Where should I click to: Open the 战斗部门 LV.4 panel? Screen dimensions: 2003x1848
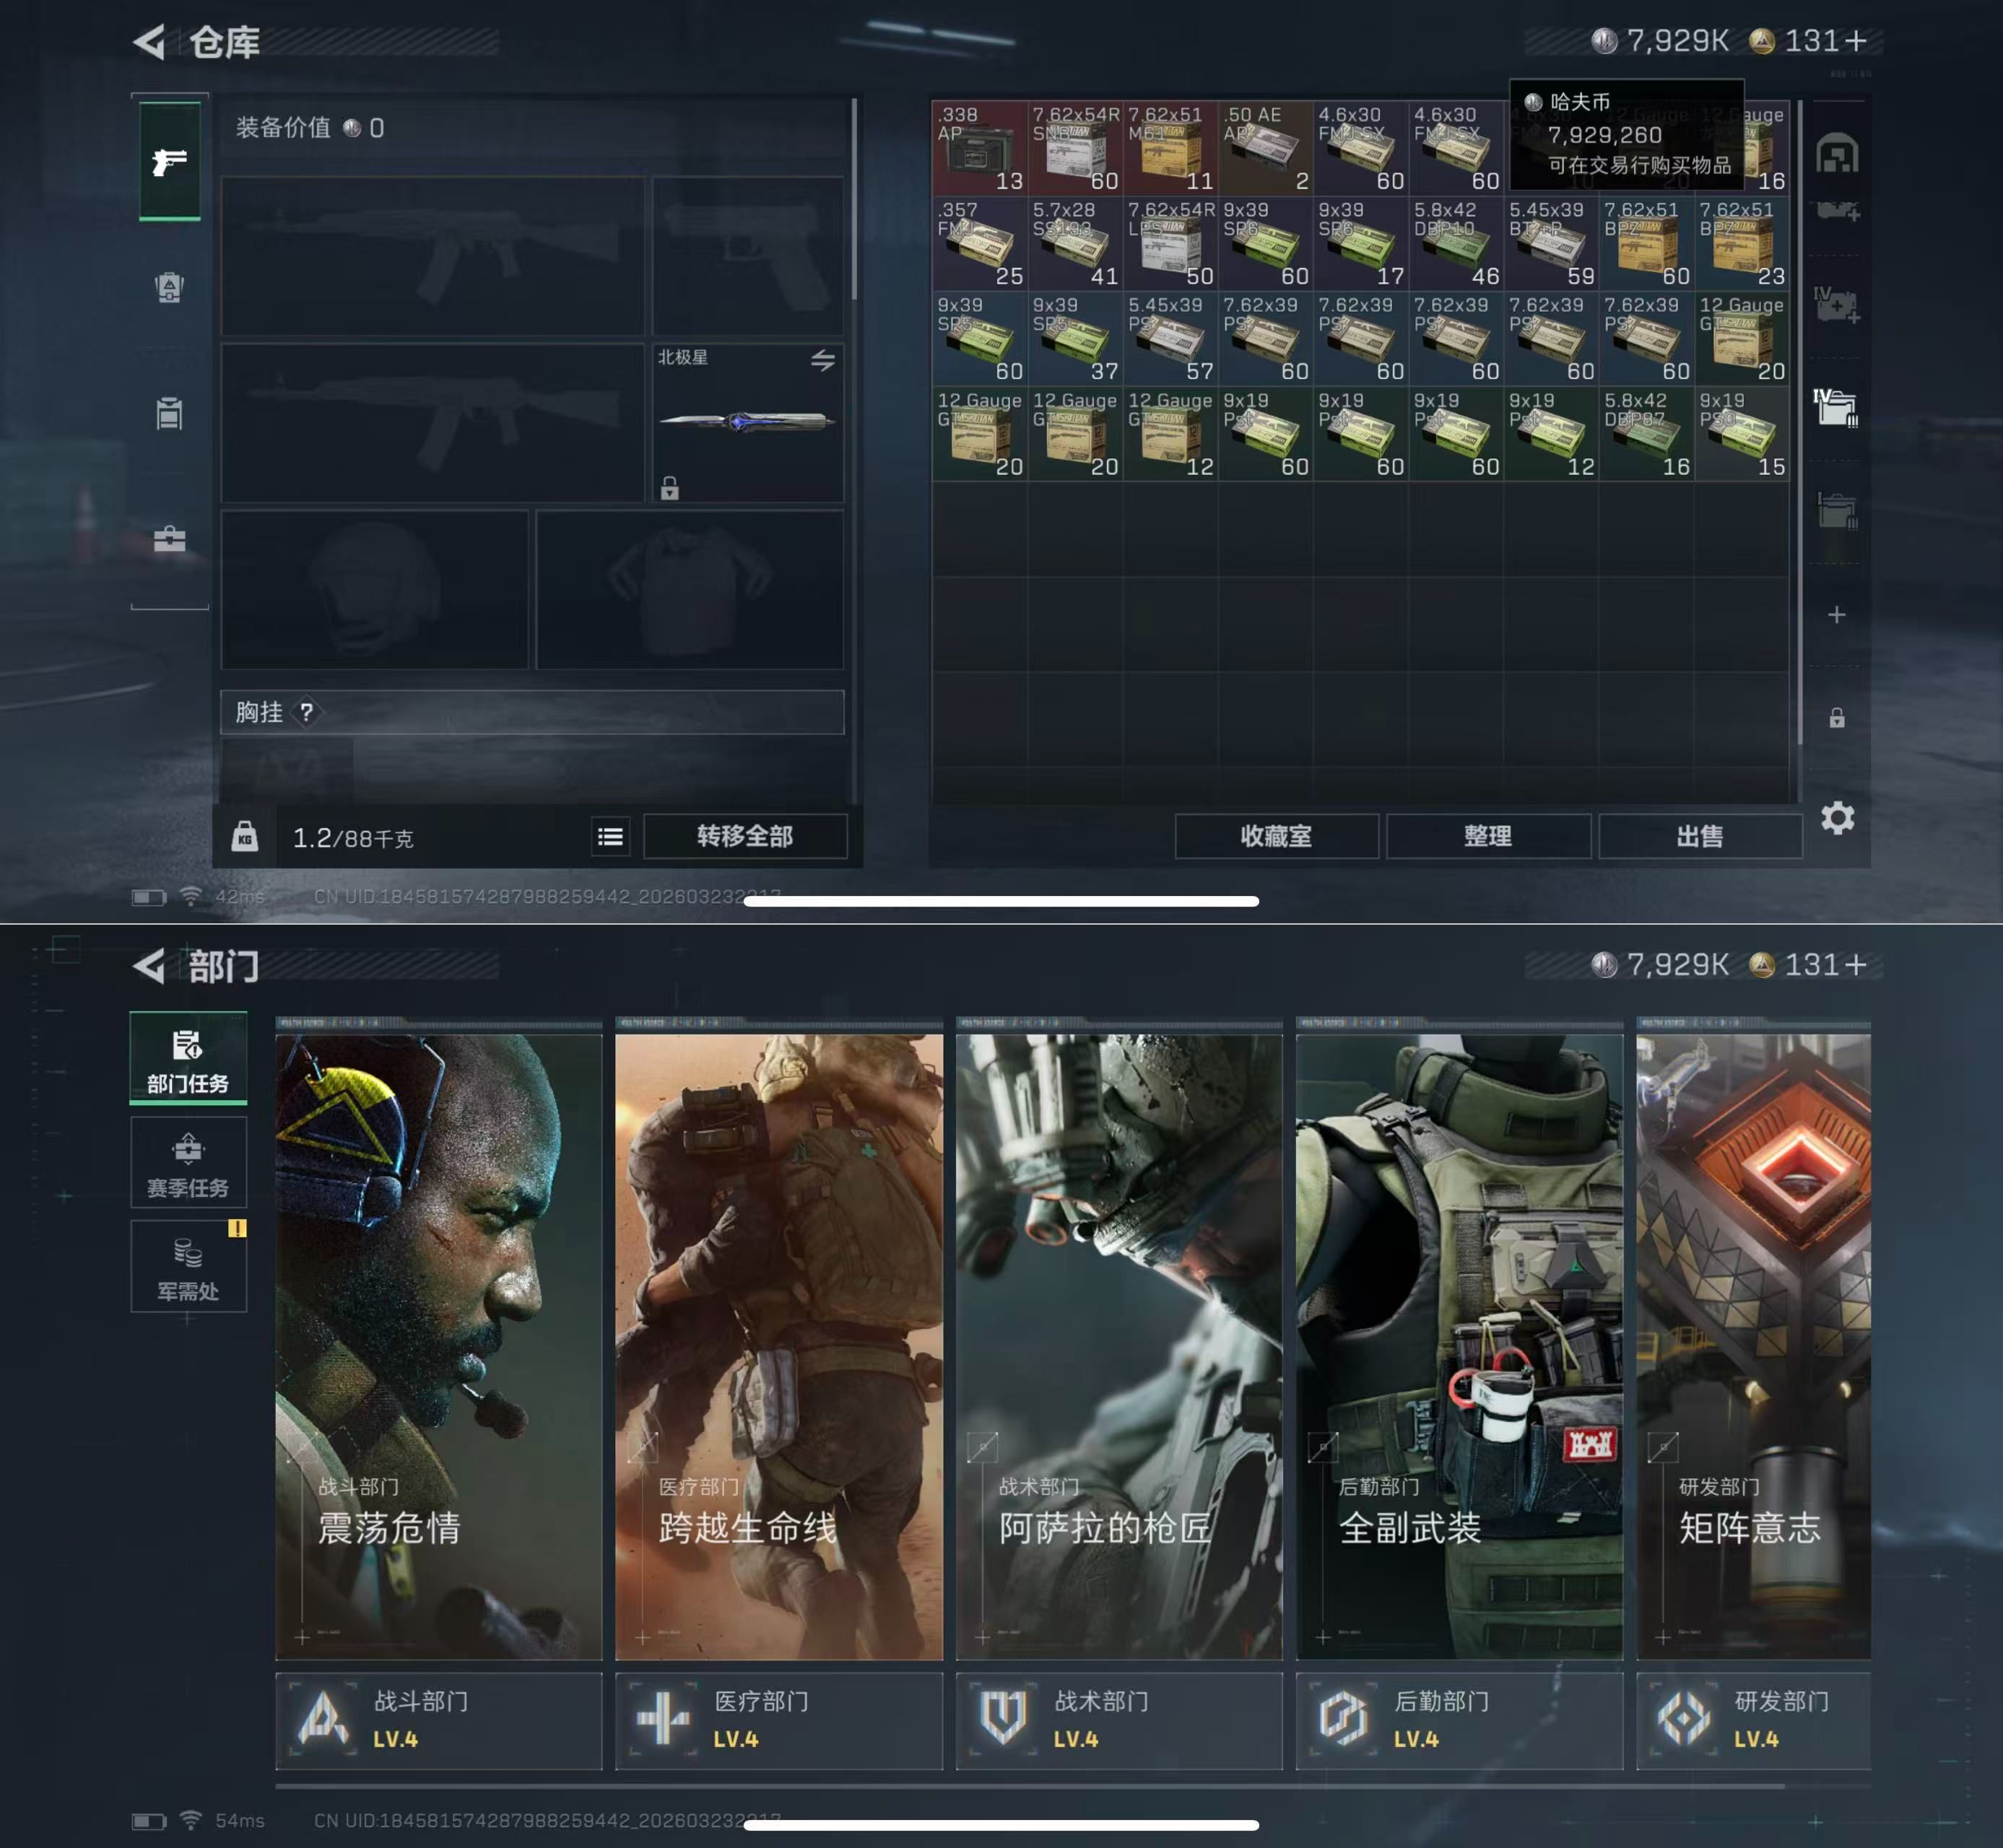(438, 1720)
